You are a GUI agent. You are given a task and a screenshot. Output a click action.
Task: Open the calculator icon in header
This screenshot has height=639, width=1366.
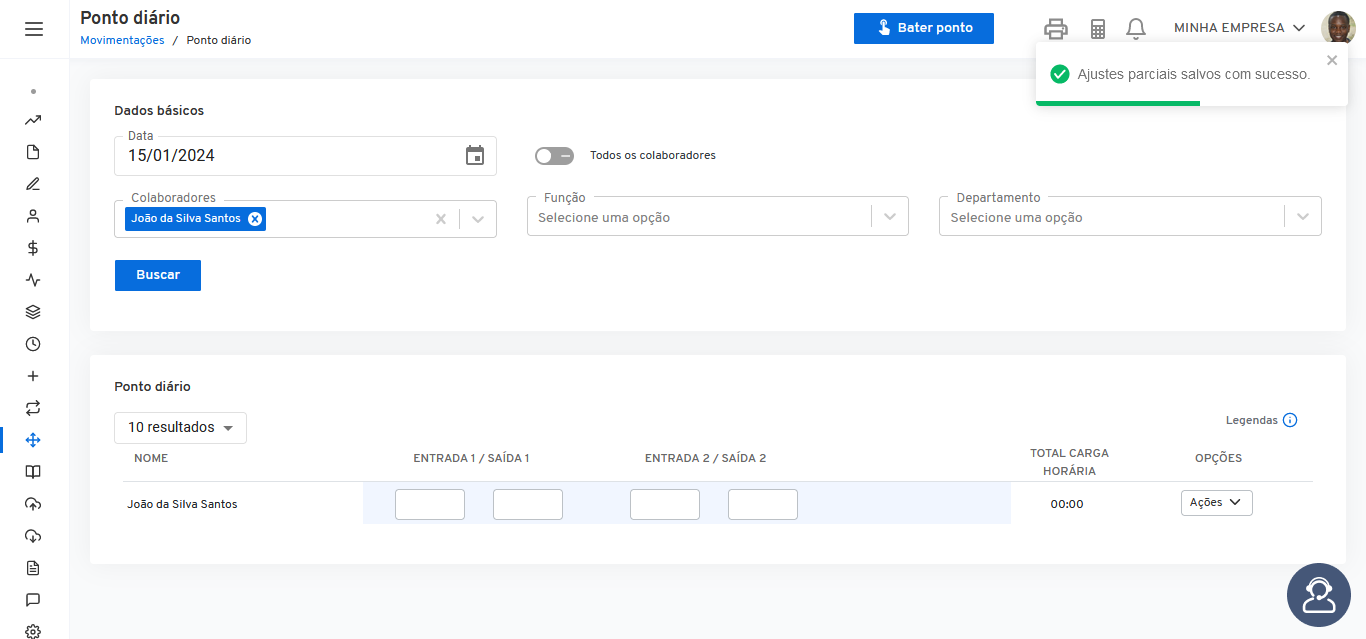[x=1098, y=29]
